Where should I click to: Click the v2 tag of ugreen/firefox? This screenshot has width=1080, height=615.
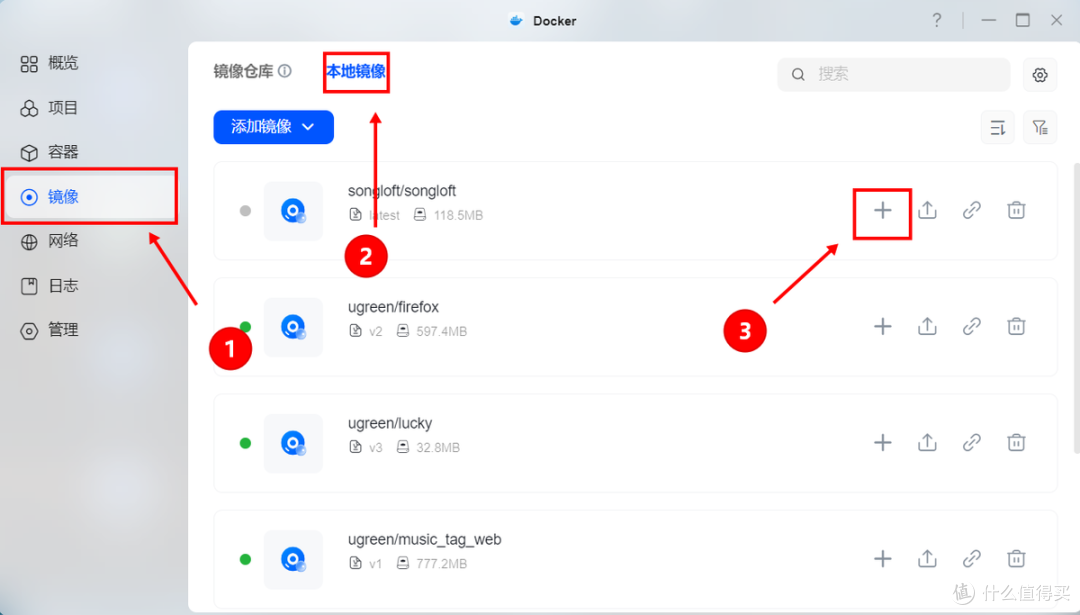(x=375, y=331)
